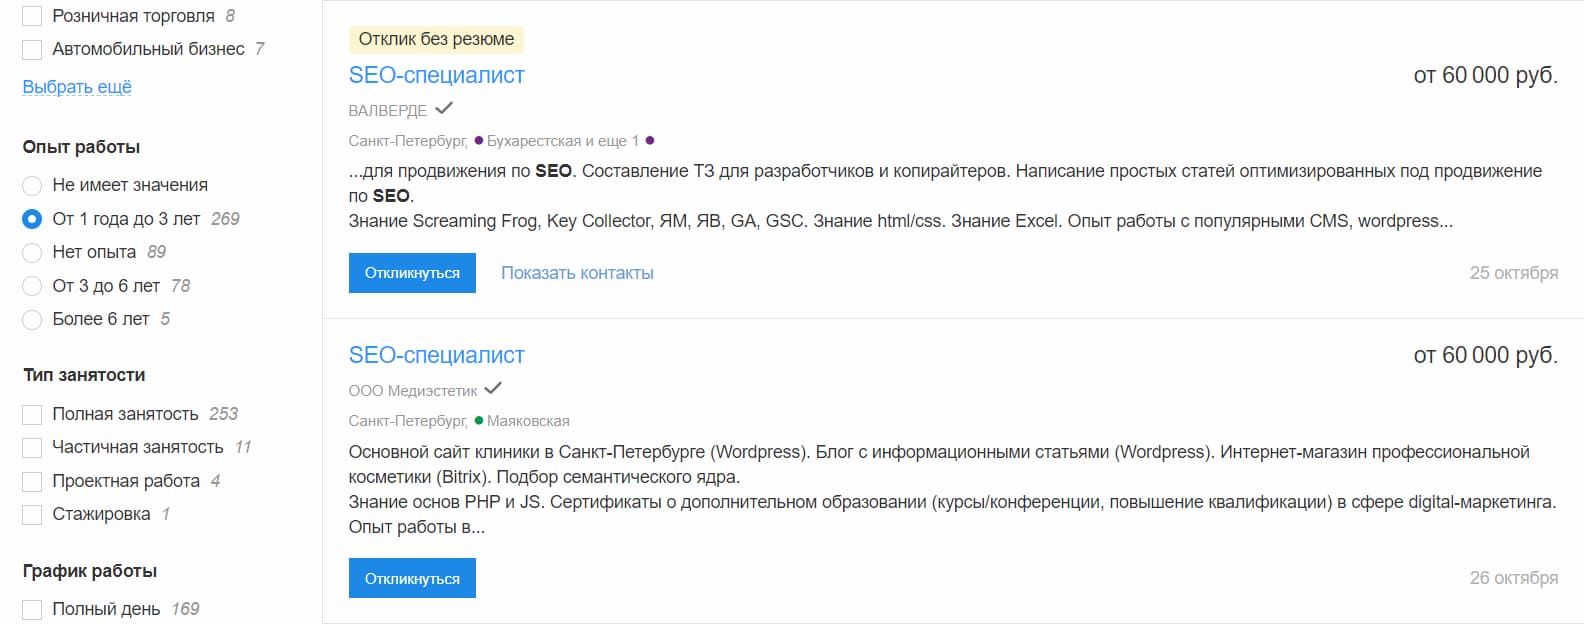Select the Нет опыта radio button
Screen dimensions: 1584x624
click(x=31, y=252)
